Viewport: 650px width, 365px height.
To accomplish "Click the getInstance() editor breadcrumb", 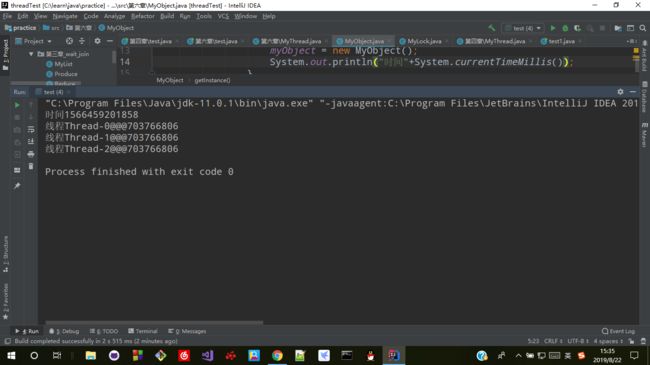I will pyautogui.click(x=212, y=80).
